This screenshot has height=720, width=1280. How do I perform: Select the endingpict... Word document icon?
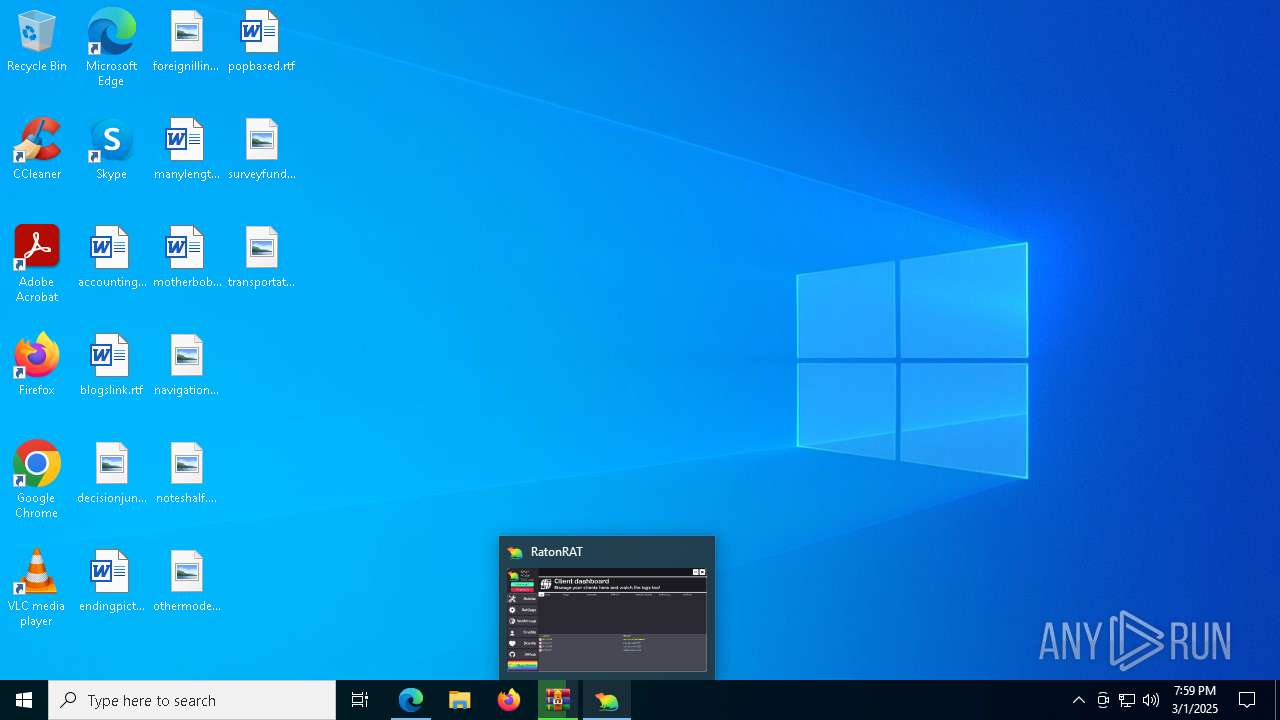[x=111, y=582]
